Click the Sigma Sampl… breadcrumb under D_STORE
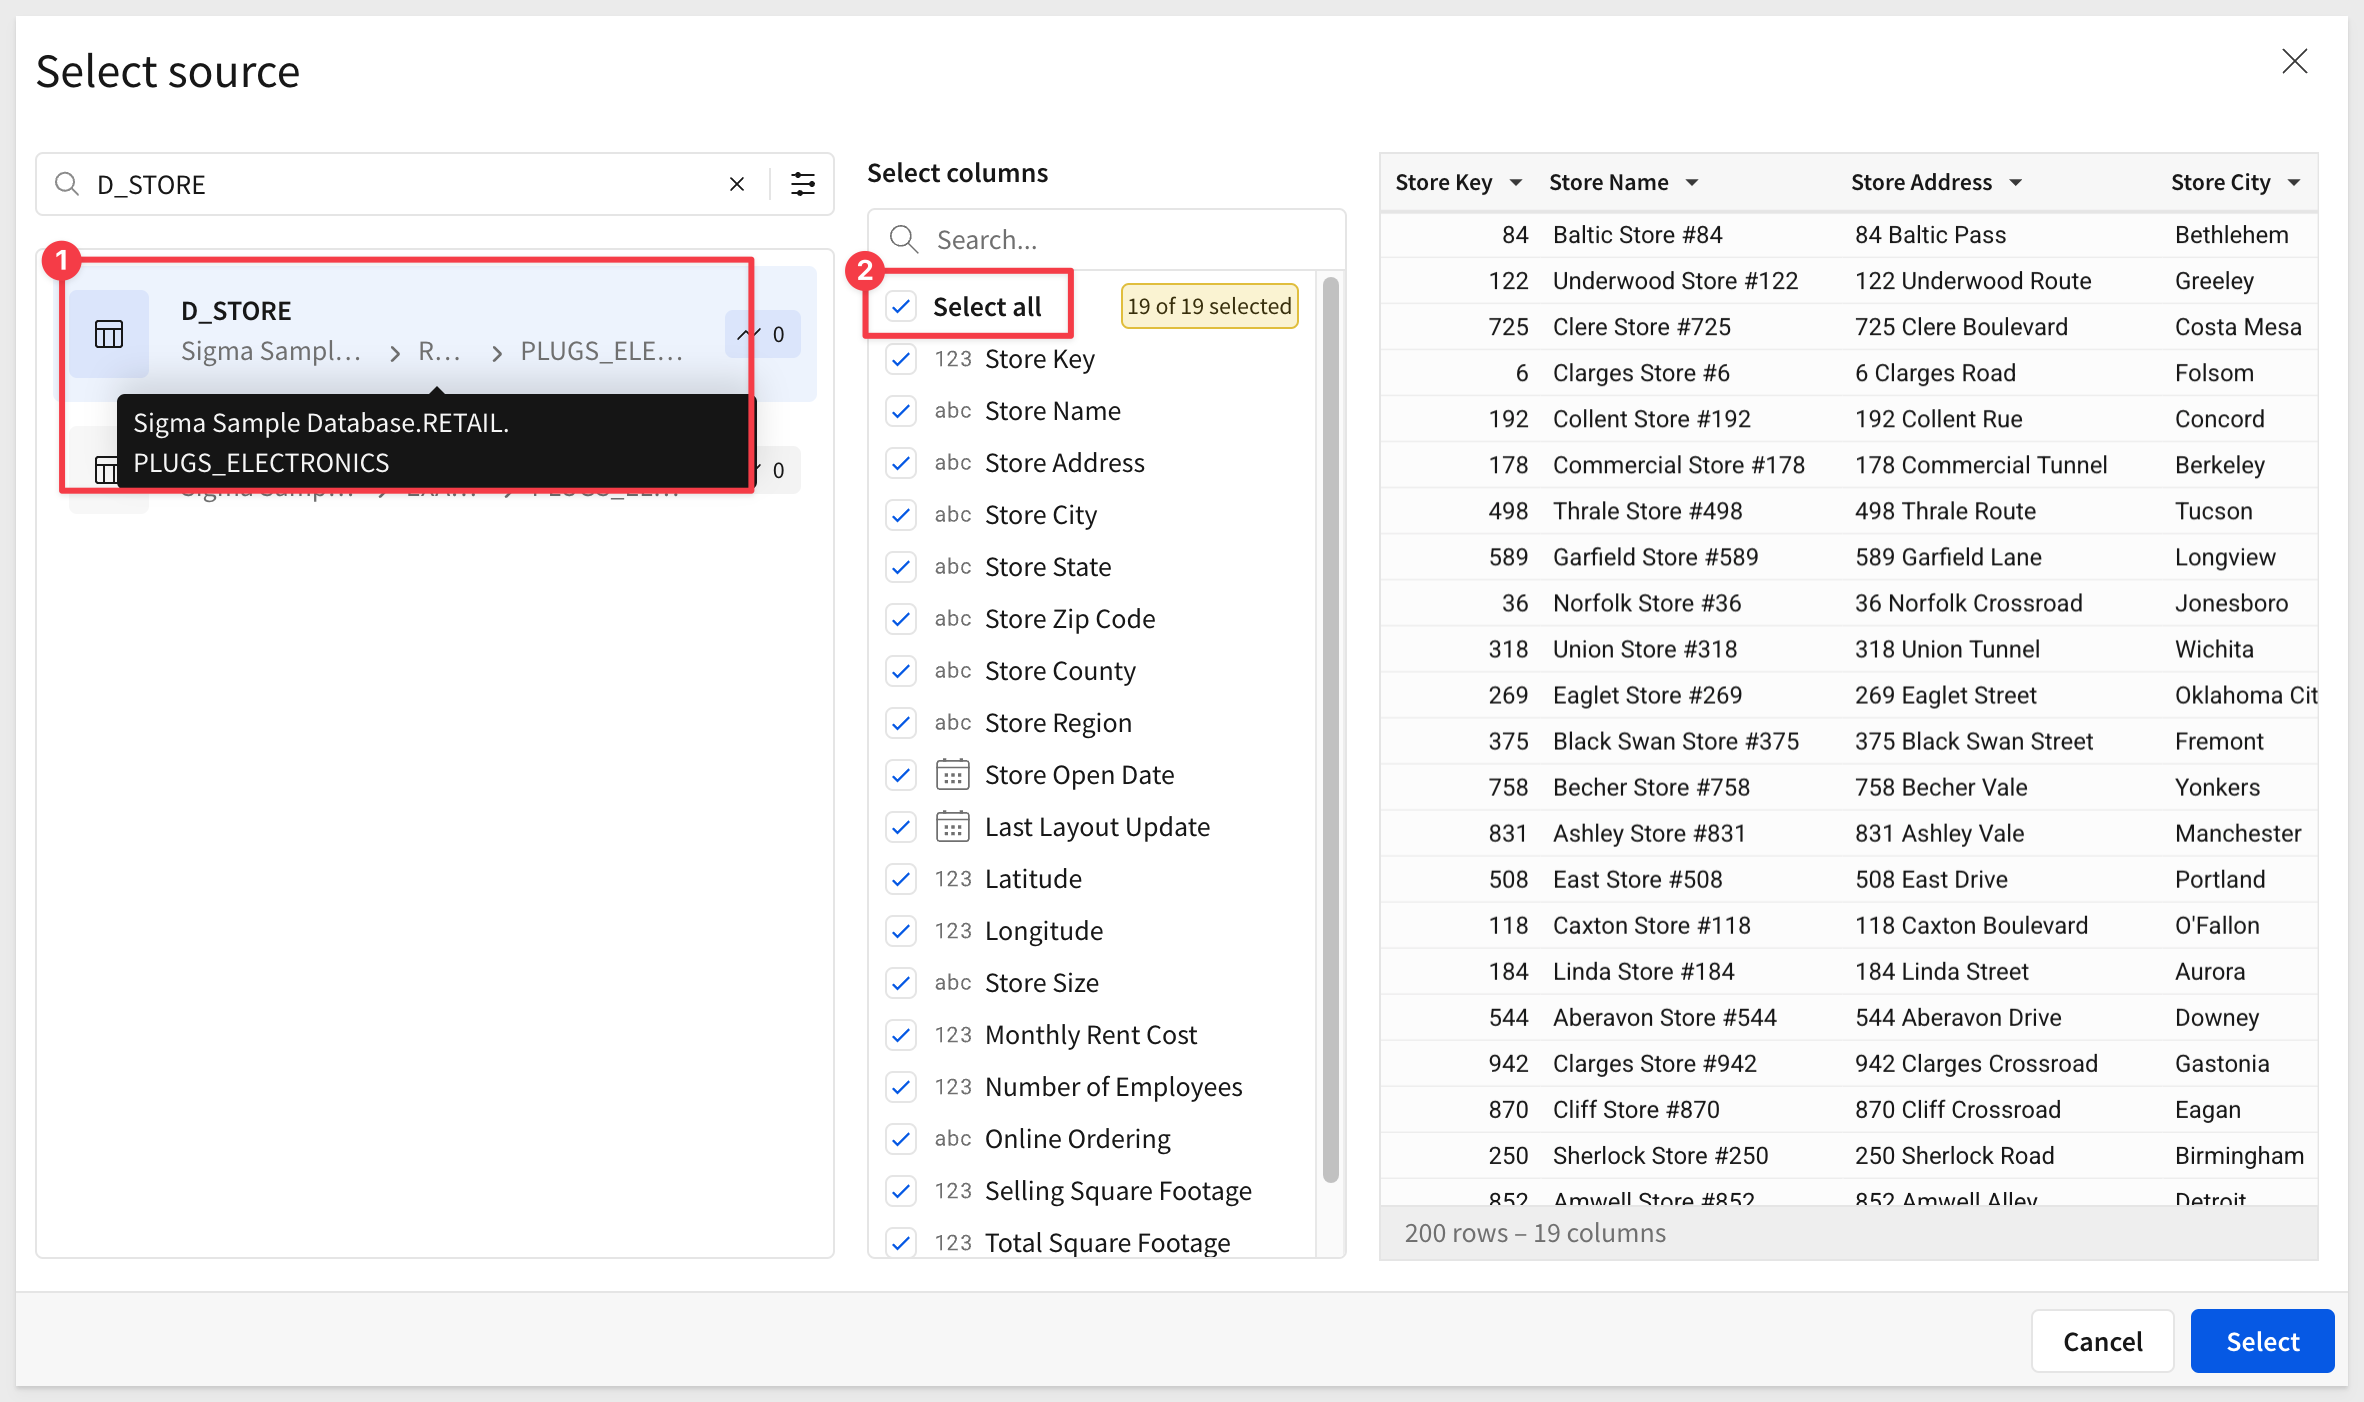2364x1402 pixels. click(271, 351)
